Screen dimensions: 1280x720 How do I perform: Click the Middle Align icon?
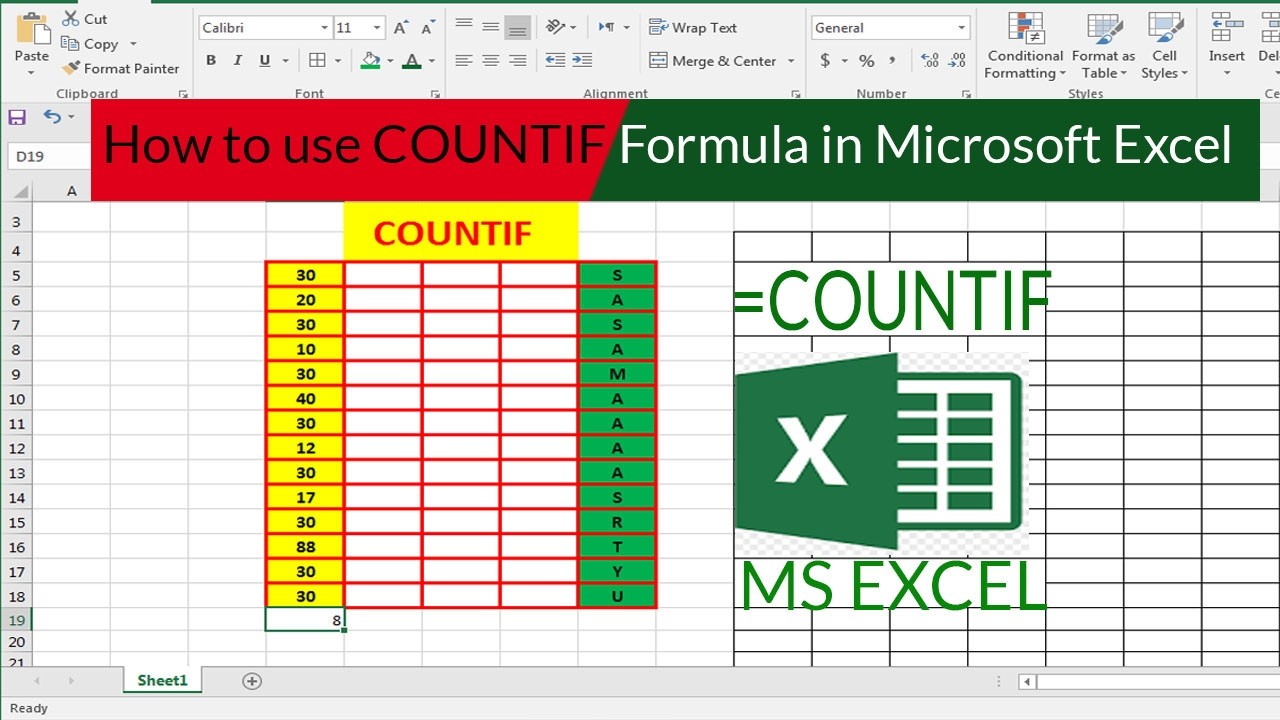[490, 27]
